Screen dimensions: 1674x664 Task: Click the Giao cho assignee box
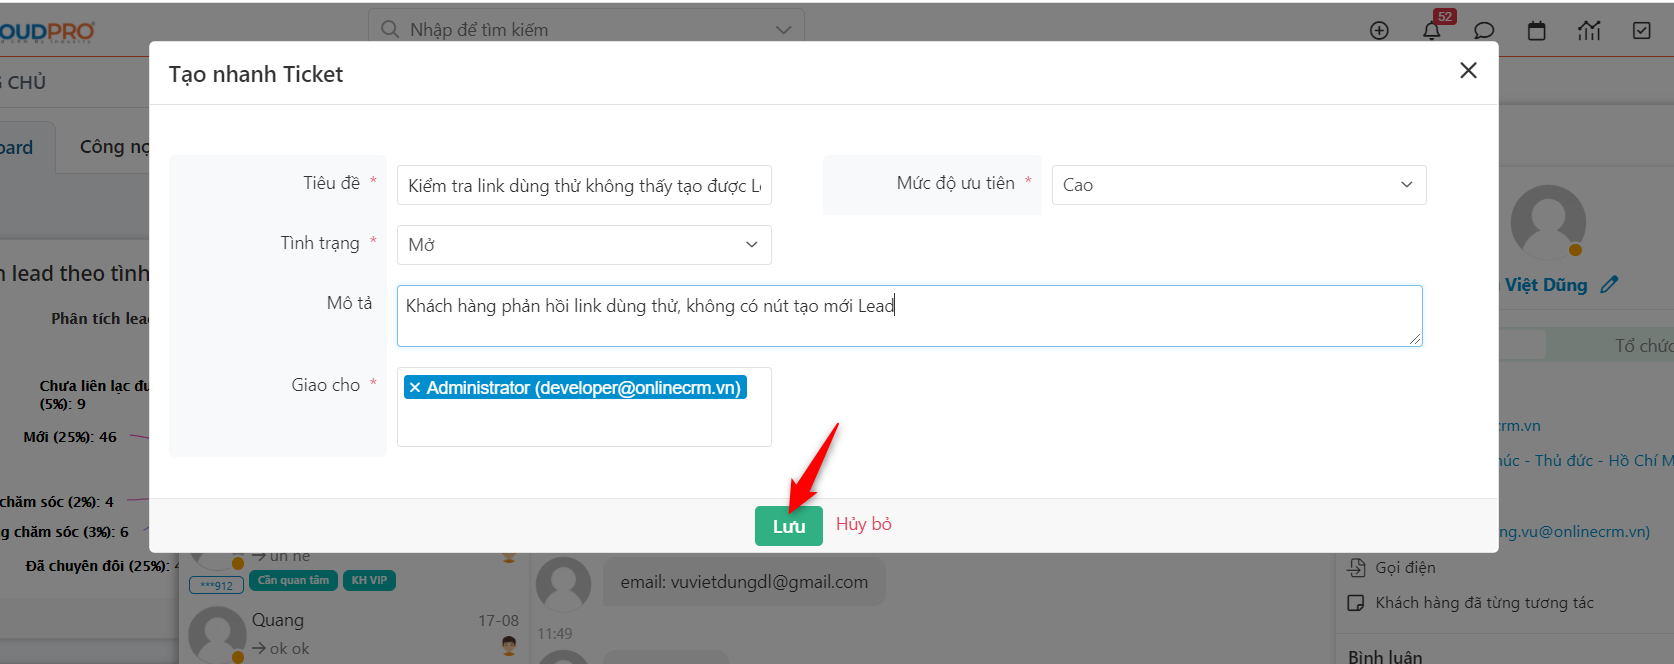pos(584,407)
